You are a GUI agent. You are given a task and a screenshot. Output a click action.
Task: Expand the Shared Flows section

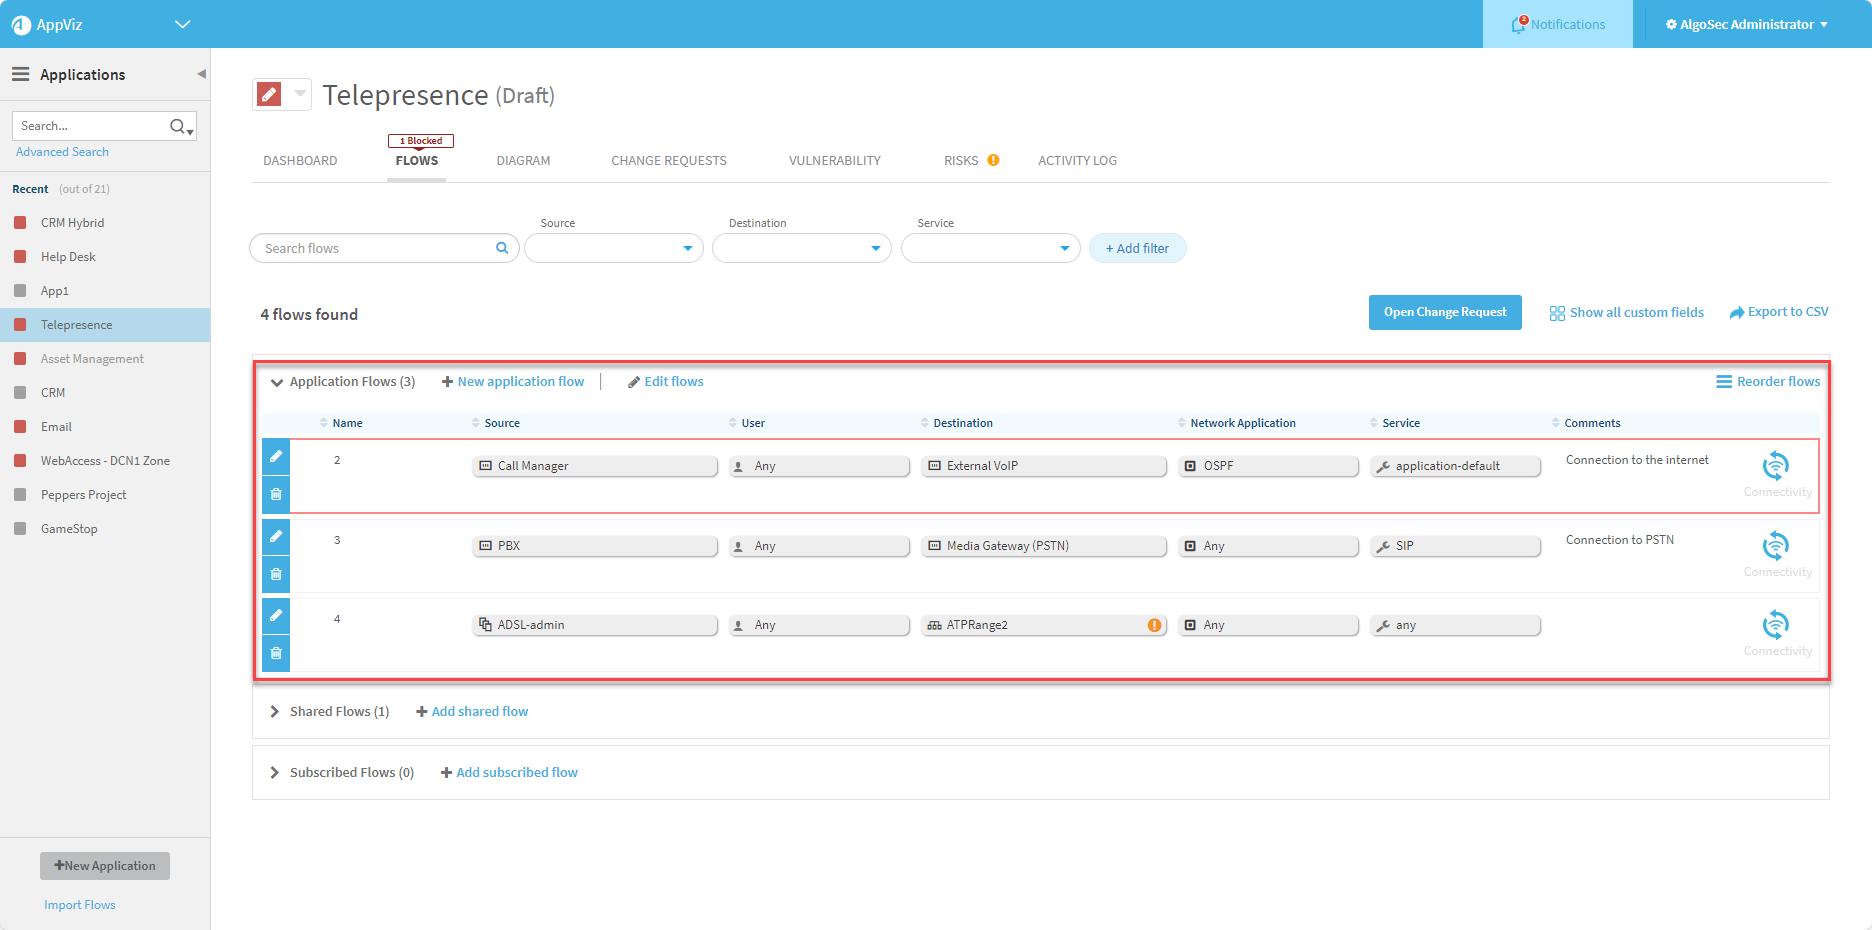pos(275,712)
